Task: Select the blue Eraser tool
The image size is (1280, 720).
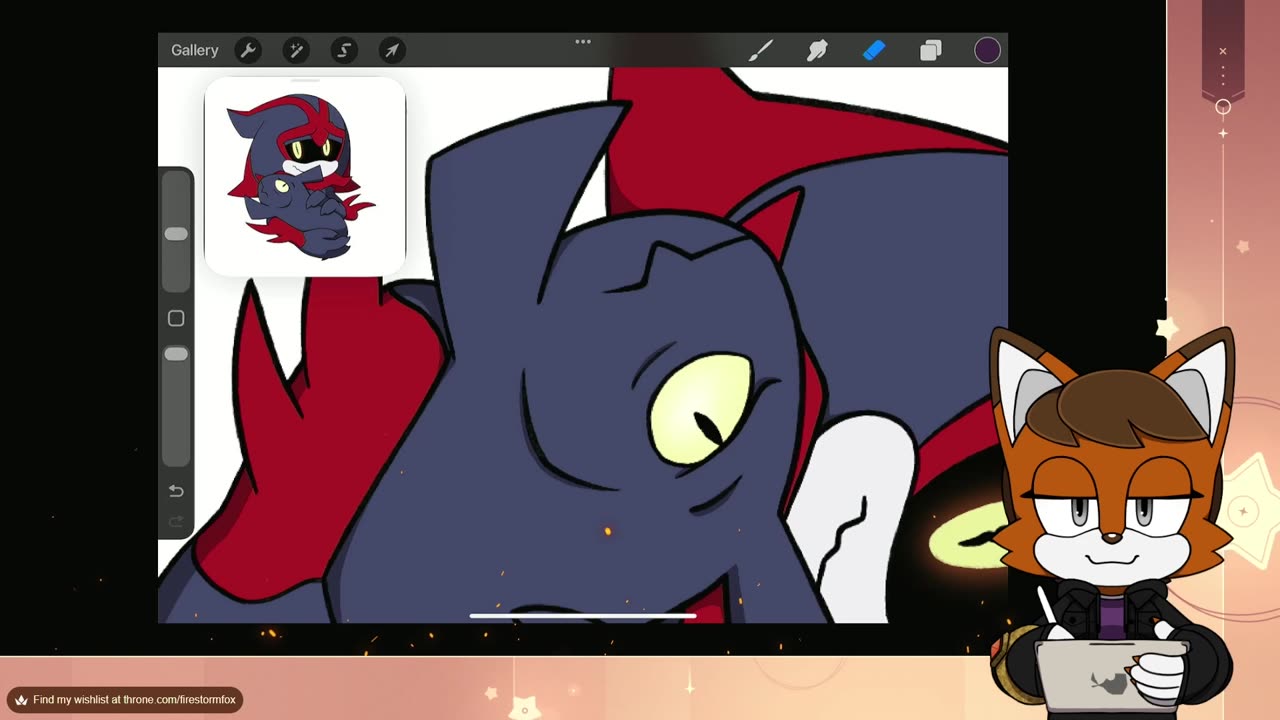Action: (x=874, y=50)
